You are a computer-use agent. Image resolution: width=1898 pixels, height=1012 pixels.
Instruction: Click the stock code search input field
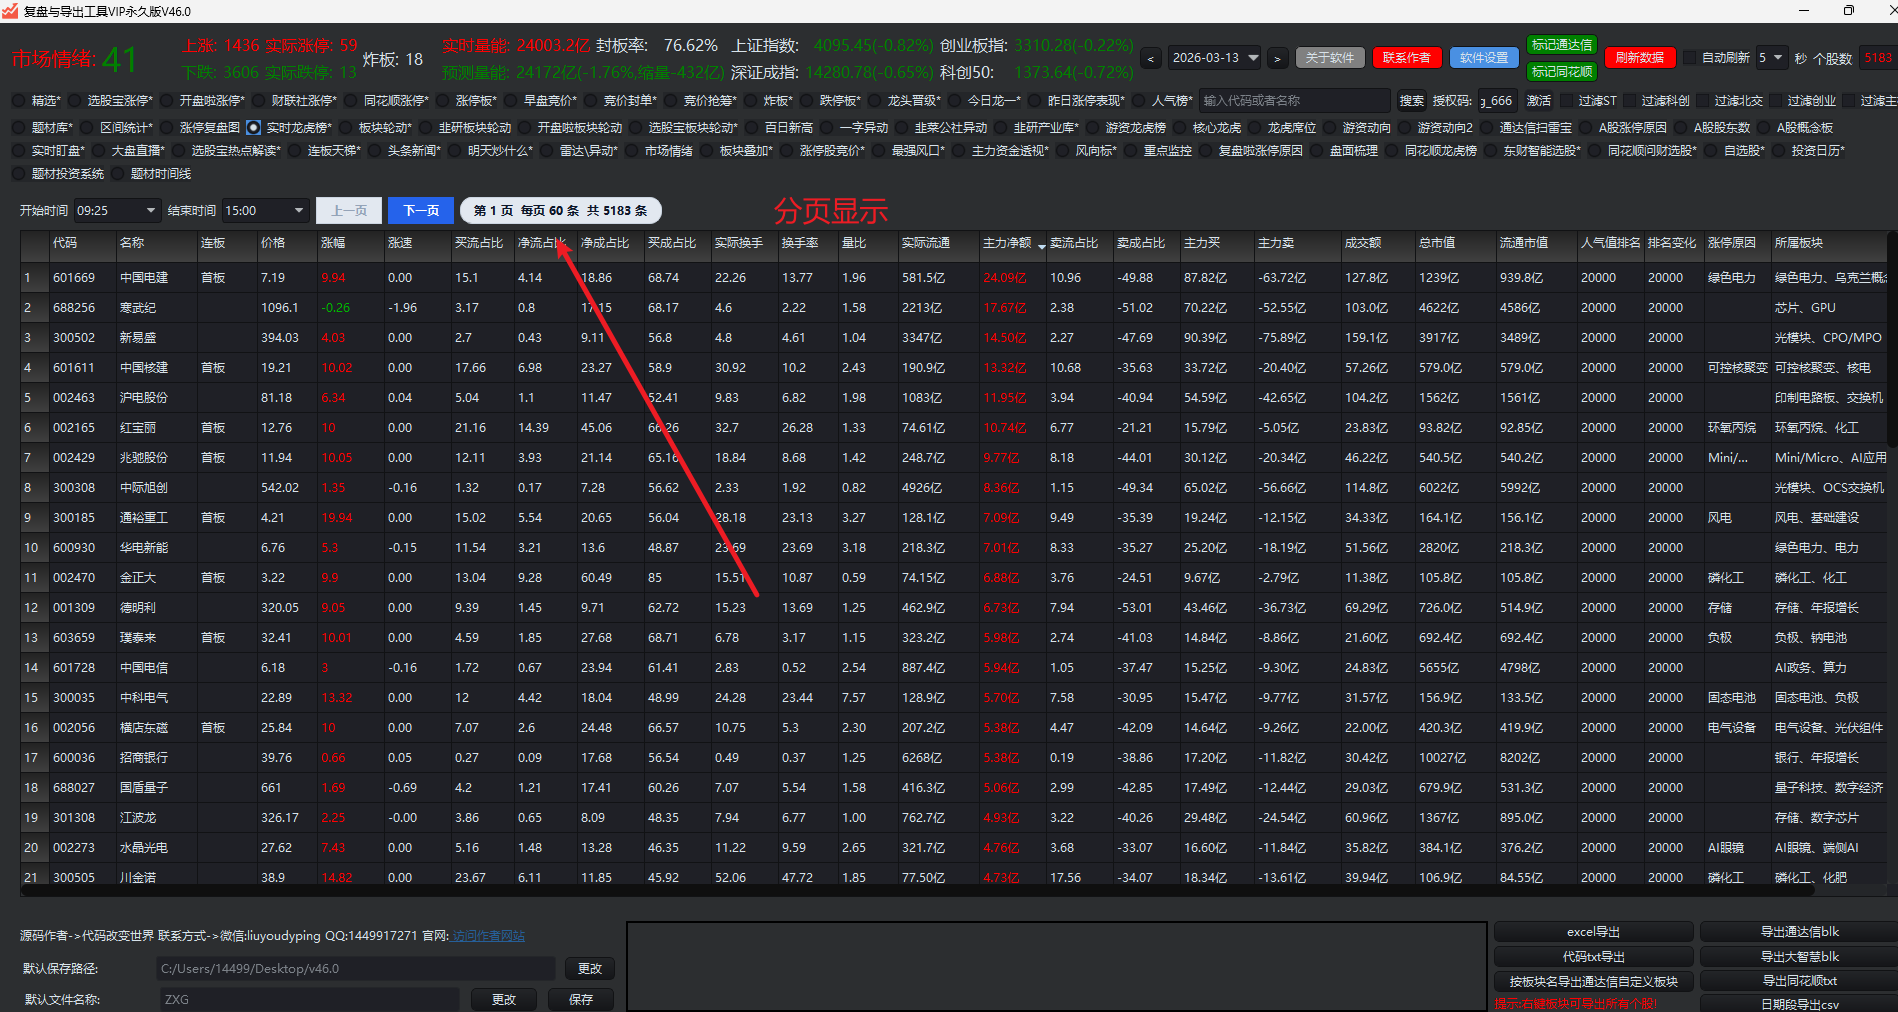1294,101
